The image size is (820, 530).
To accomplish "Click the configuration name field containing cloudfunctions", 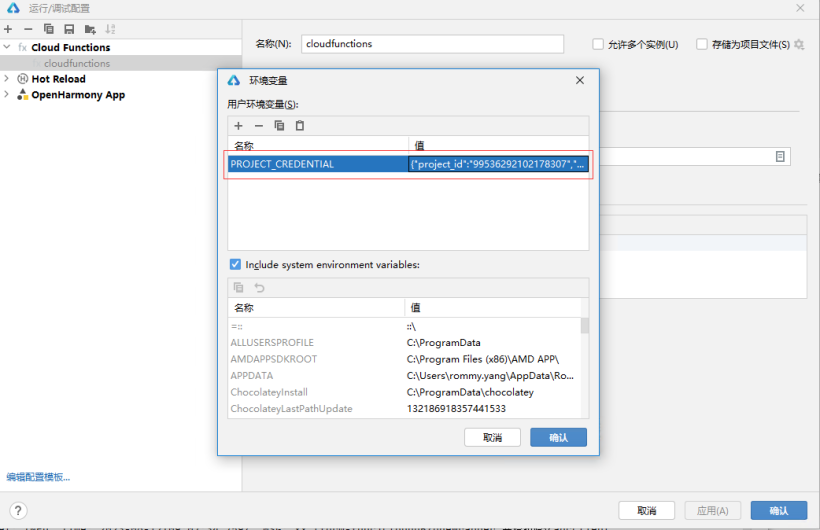I will [432, 44].
